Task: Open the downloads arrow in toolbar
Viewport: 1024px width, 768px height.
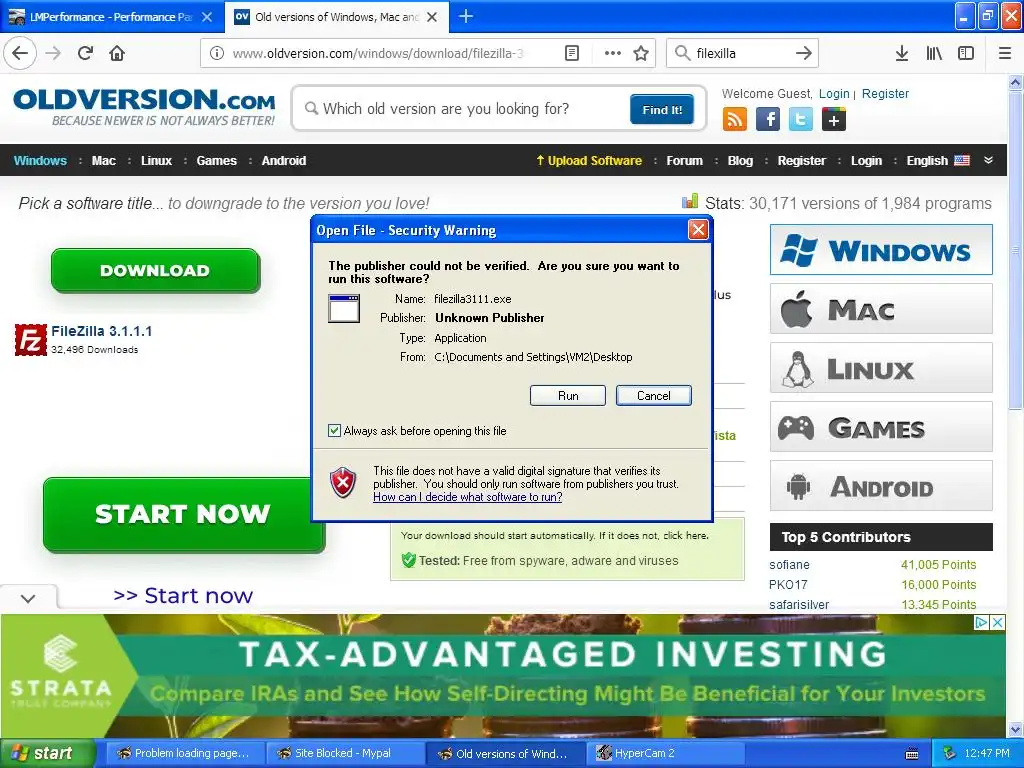Action: (x=901, y=53)
